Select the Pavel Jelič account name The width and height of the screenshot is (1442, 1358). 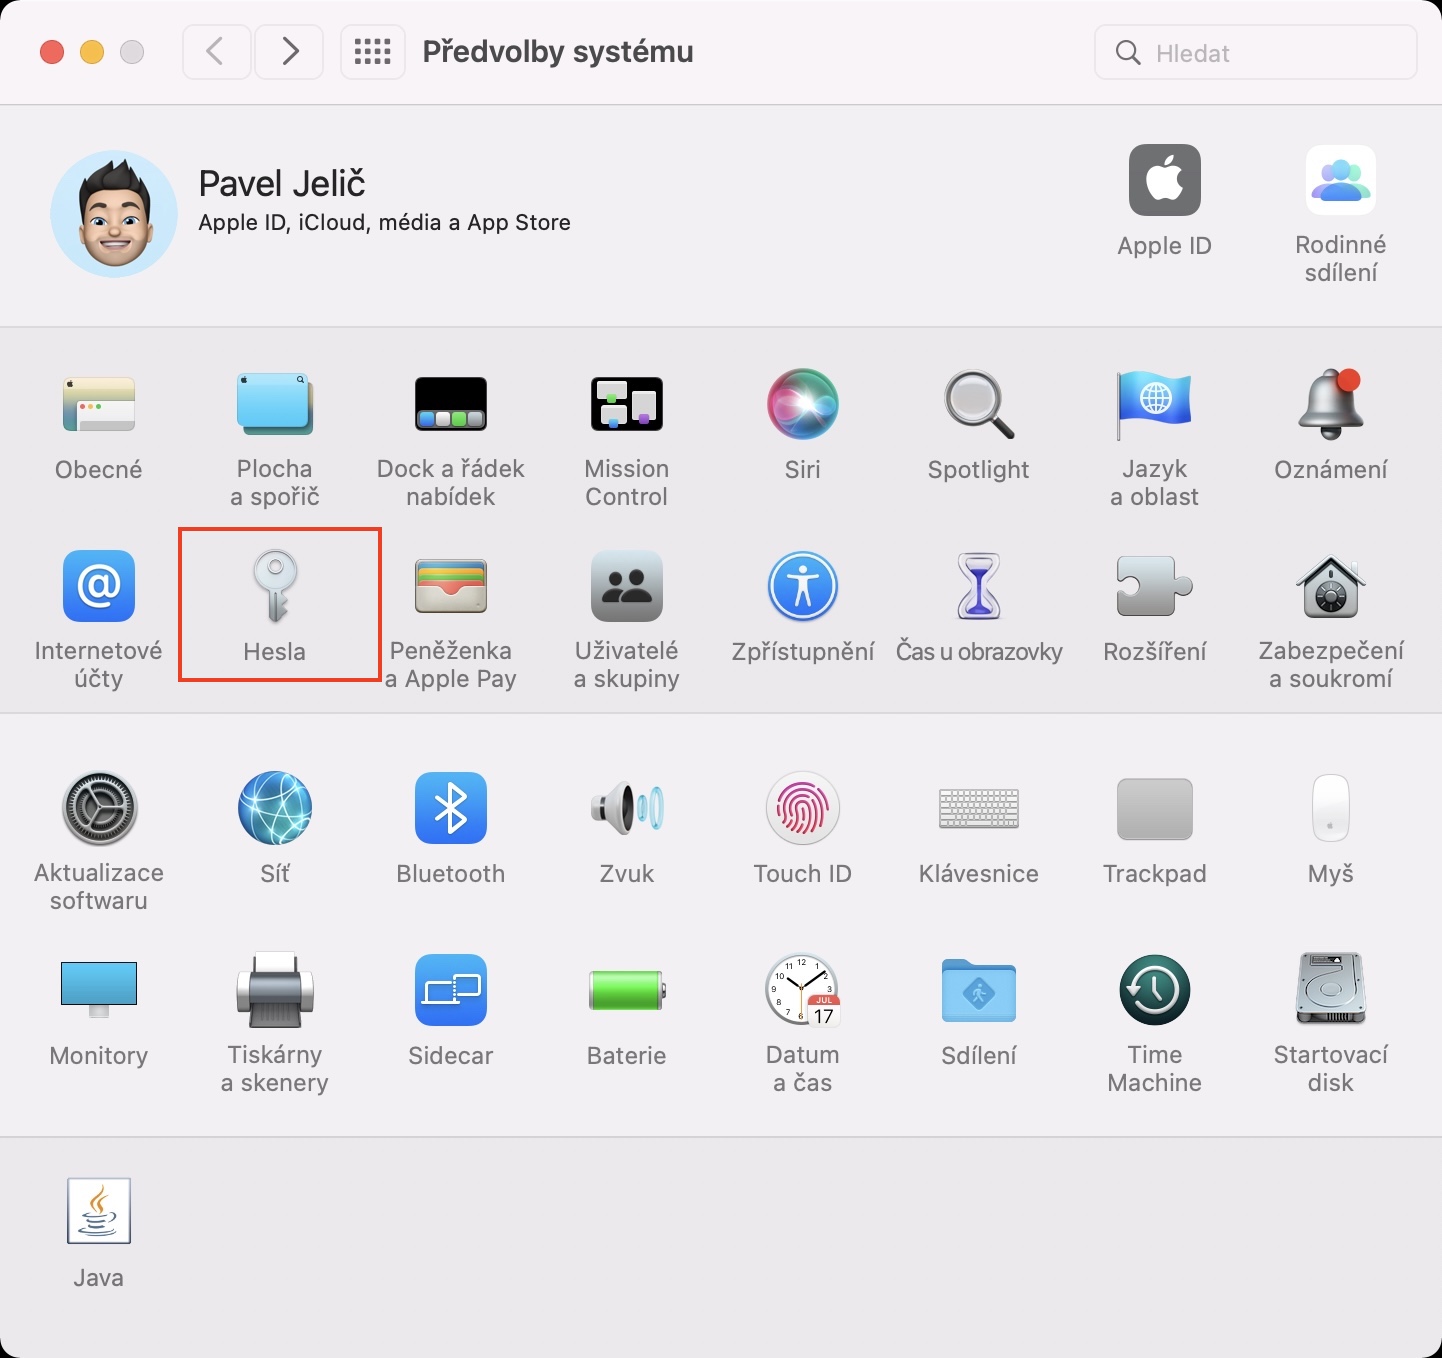pos(282,184)
